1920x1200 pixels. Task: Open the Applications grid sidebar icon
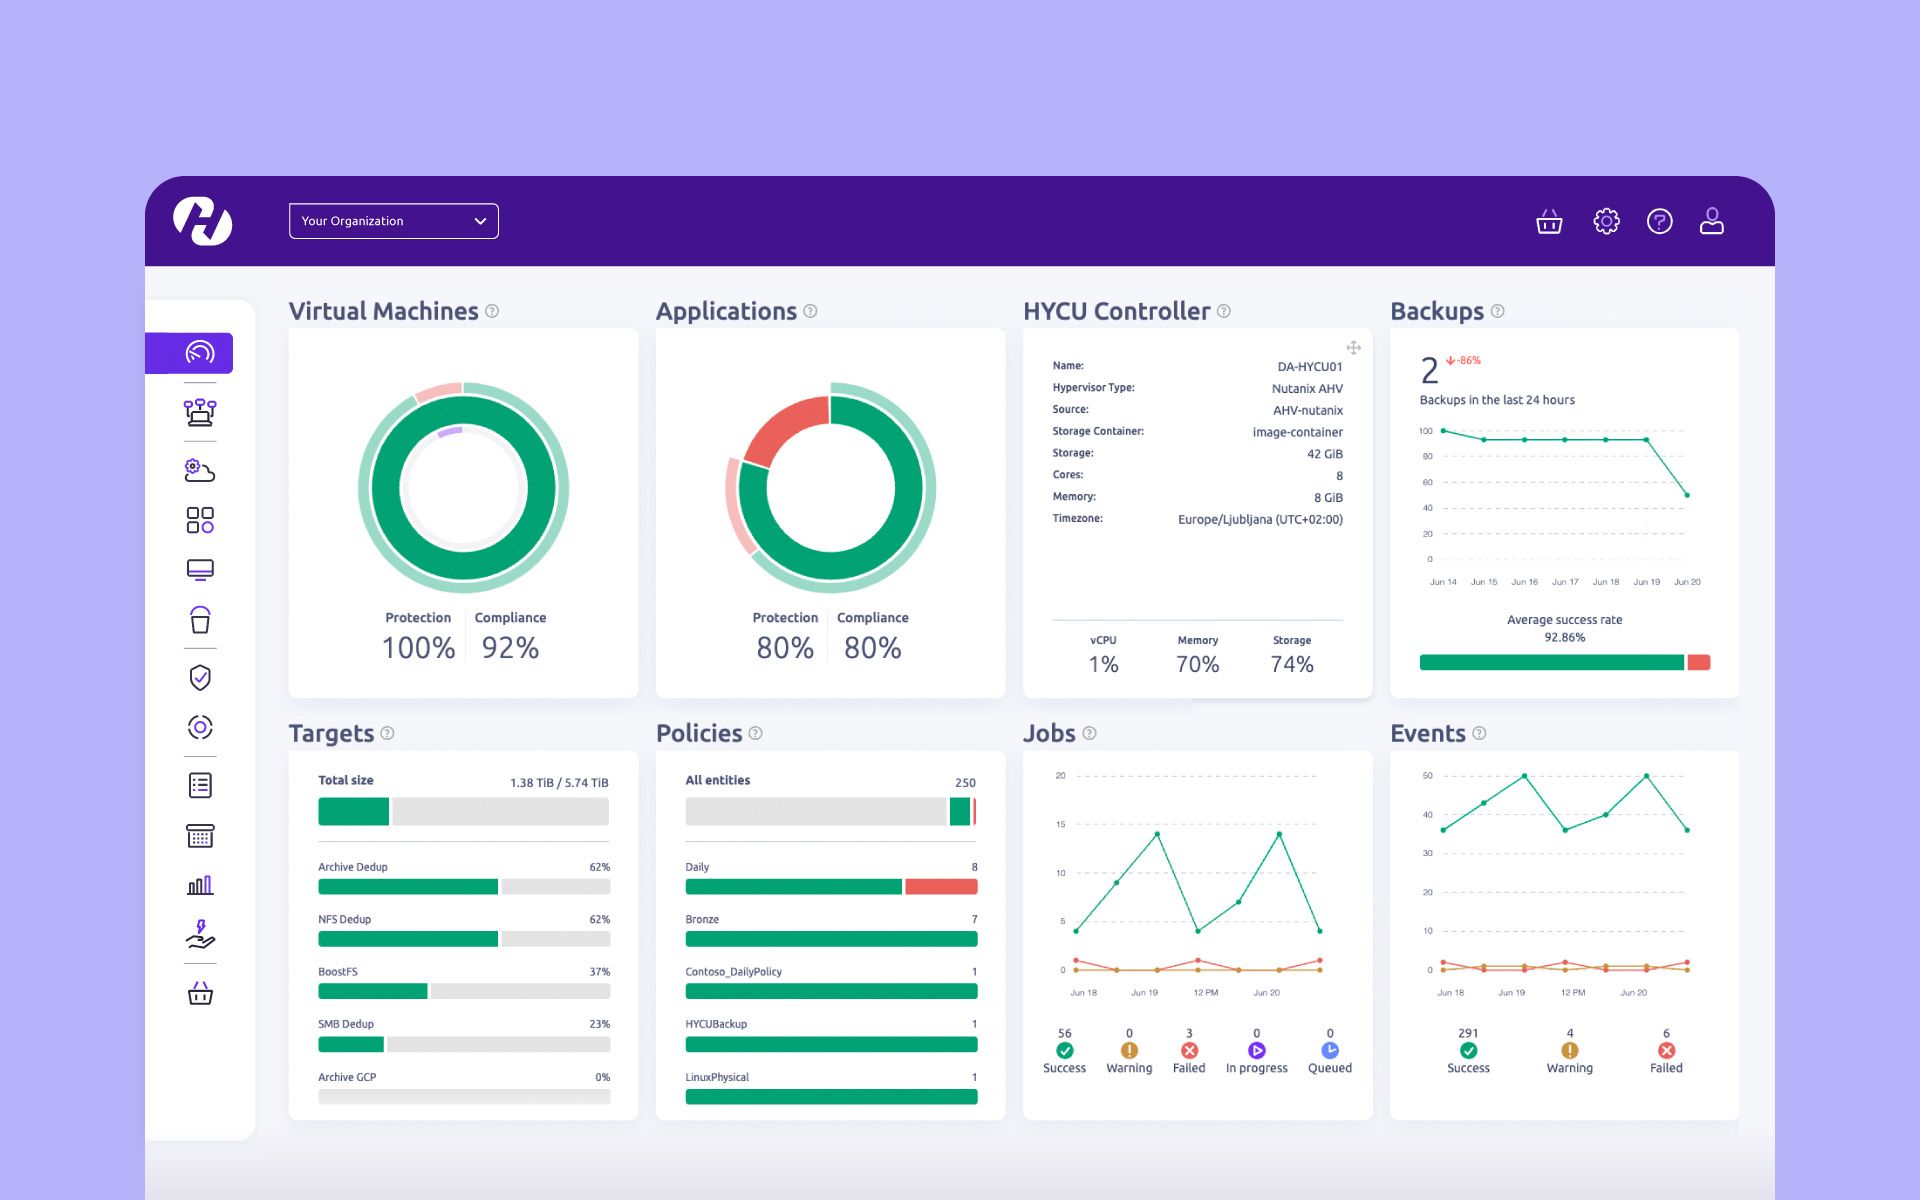200,520
